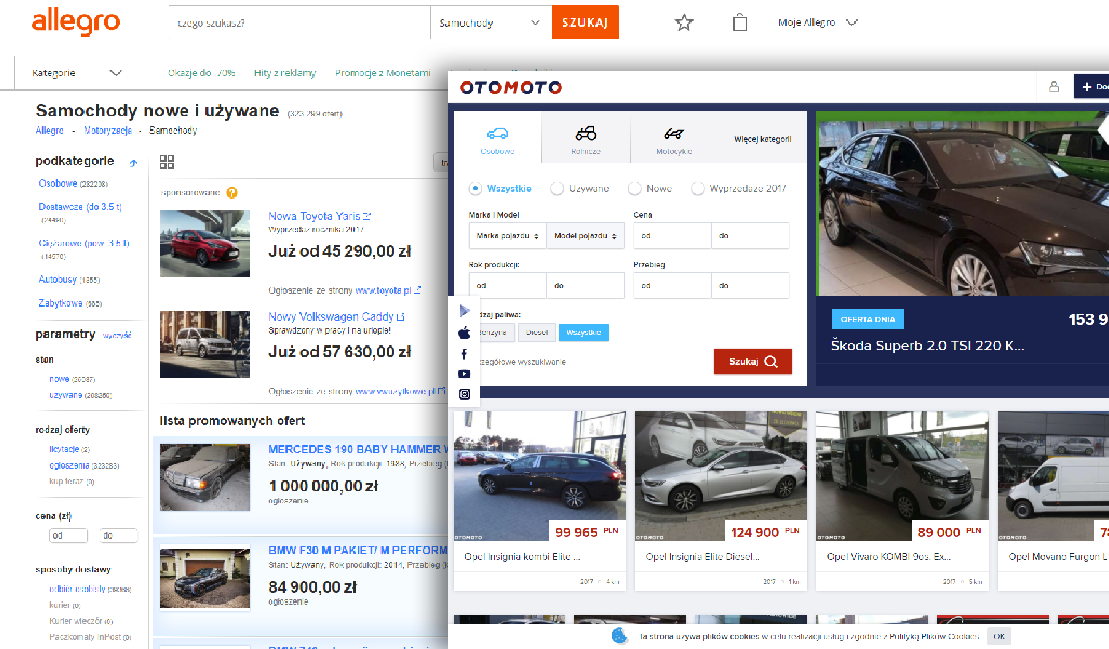
Task: Open BMW F30 M Pakiet listing title
Action: [x=358, y=550]
